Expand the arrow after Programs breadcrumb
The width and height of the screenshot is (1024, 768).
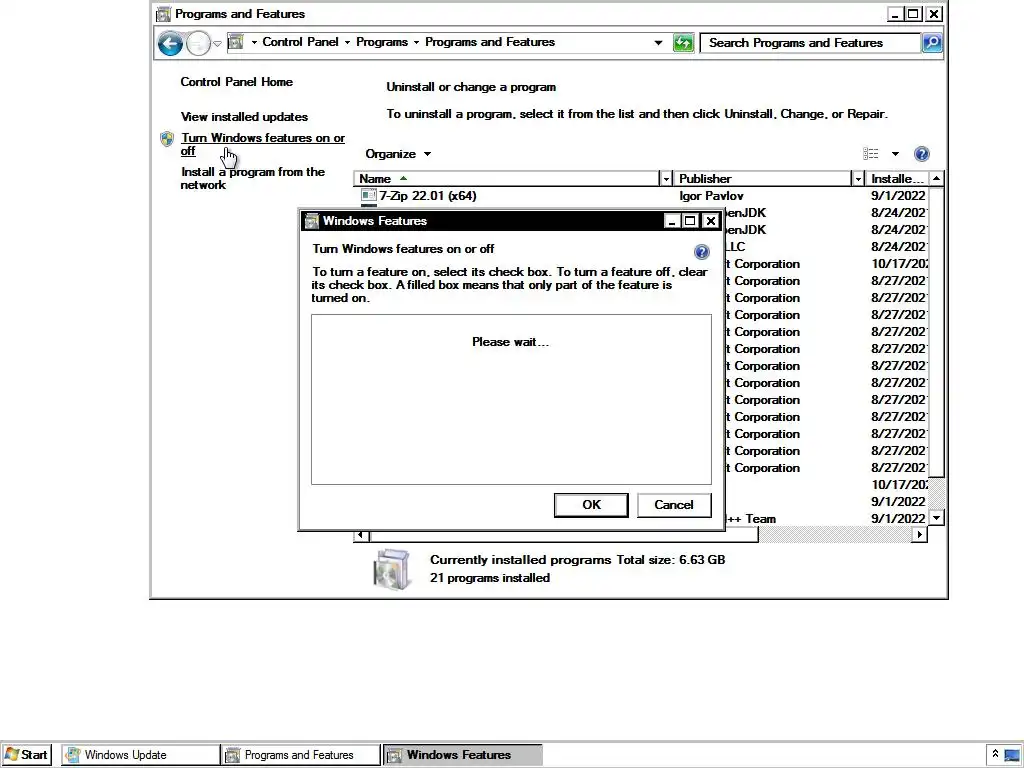417,42
